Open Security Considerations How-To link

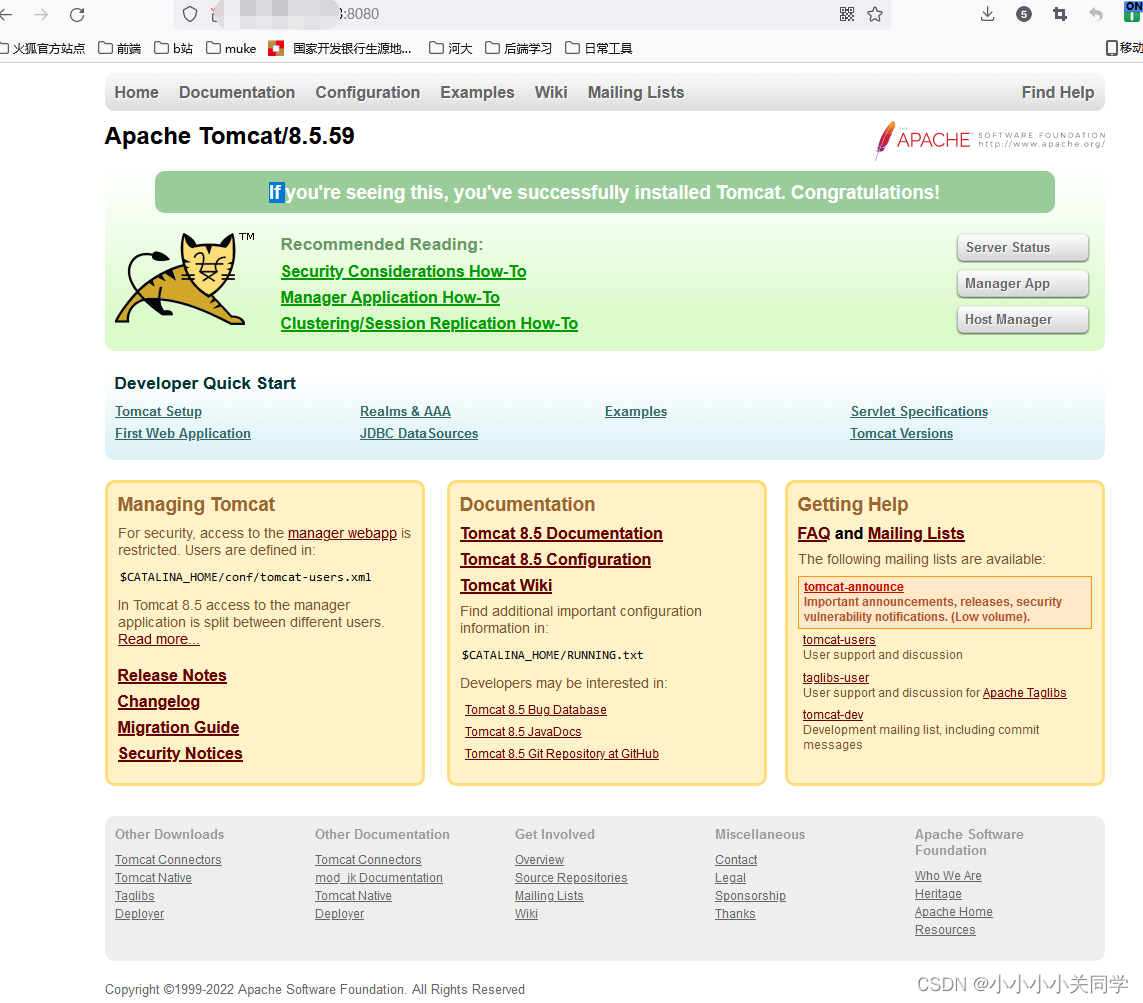point(404,271)
